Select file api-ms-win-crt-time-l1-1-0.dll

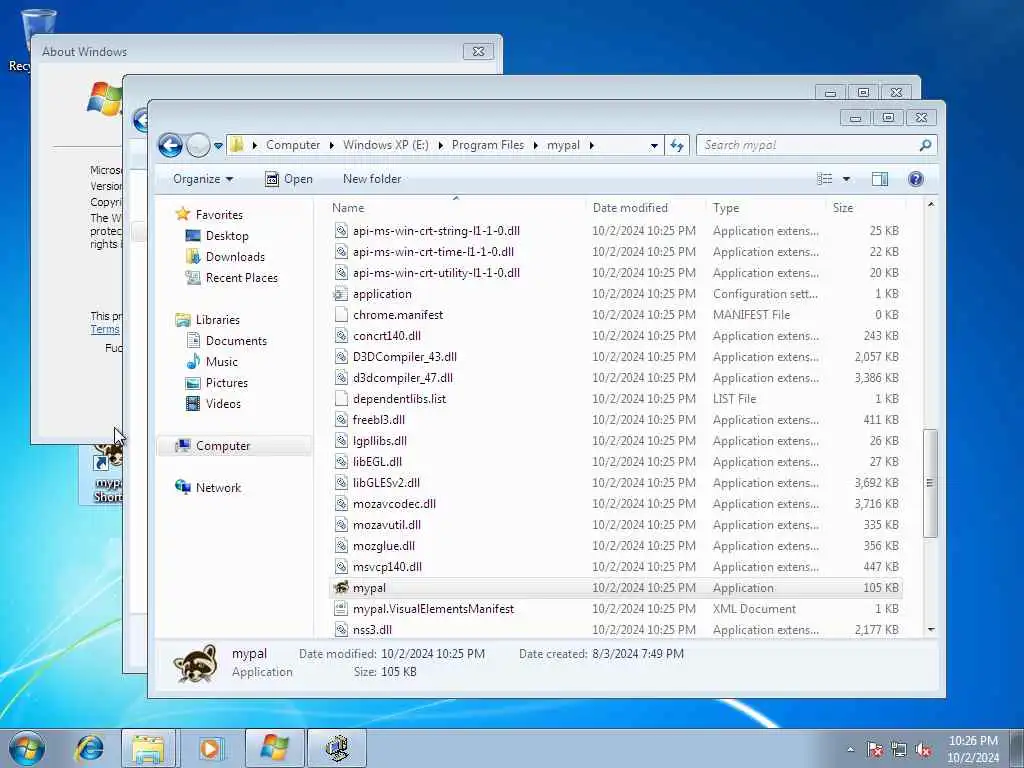433,252
